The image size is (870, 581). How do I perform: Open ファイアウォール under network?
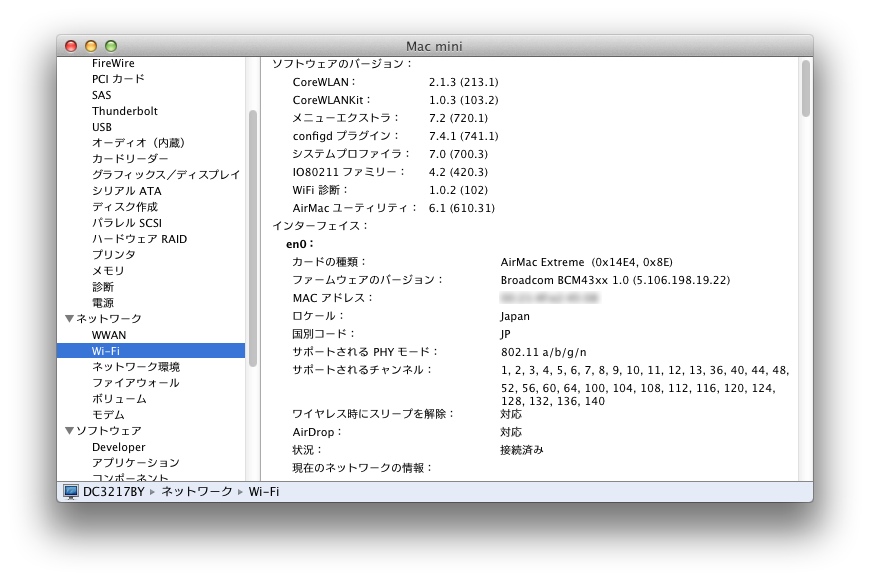click(x=135, y=383)
